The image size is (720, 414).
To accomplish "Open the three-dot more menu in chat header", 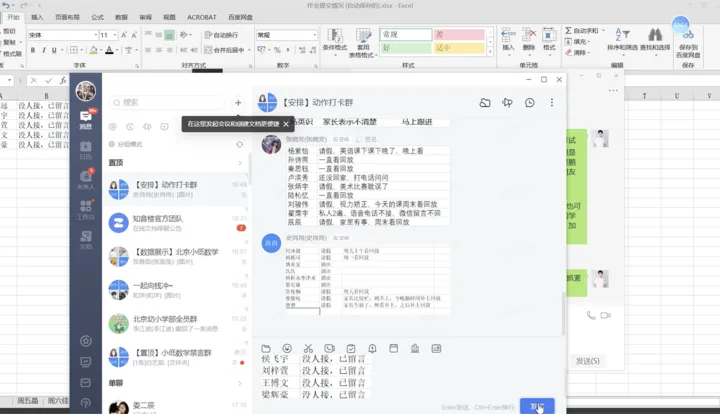I will click(x=551, y=103).
